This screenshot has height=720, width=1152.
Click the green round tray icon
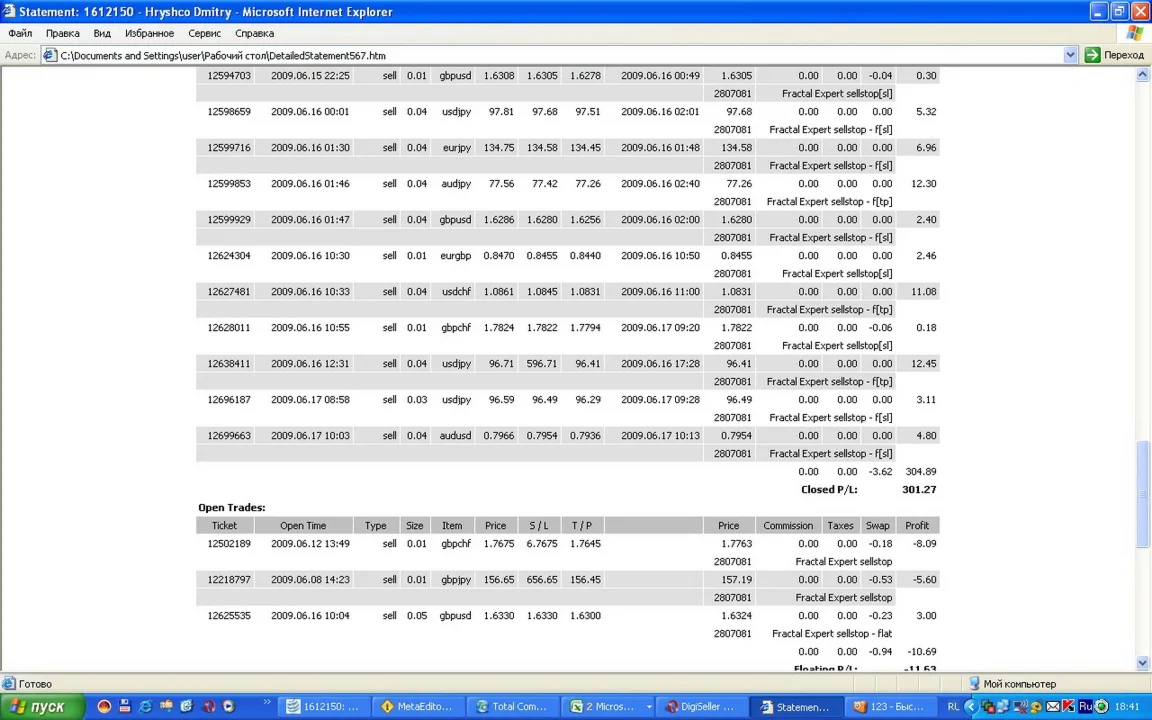point(1101,707)
